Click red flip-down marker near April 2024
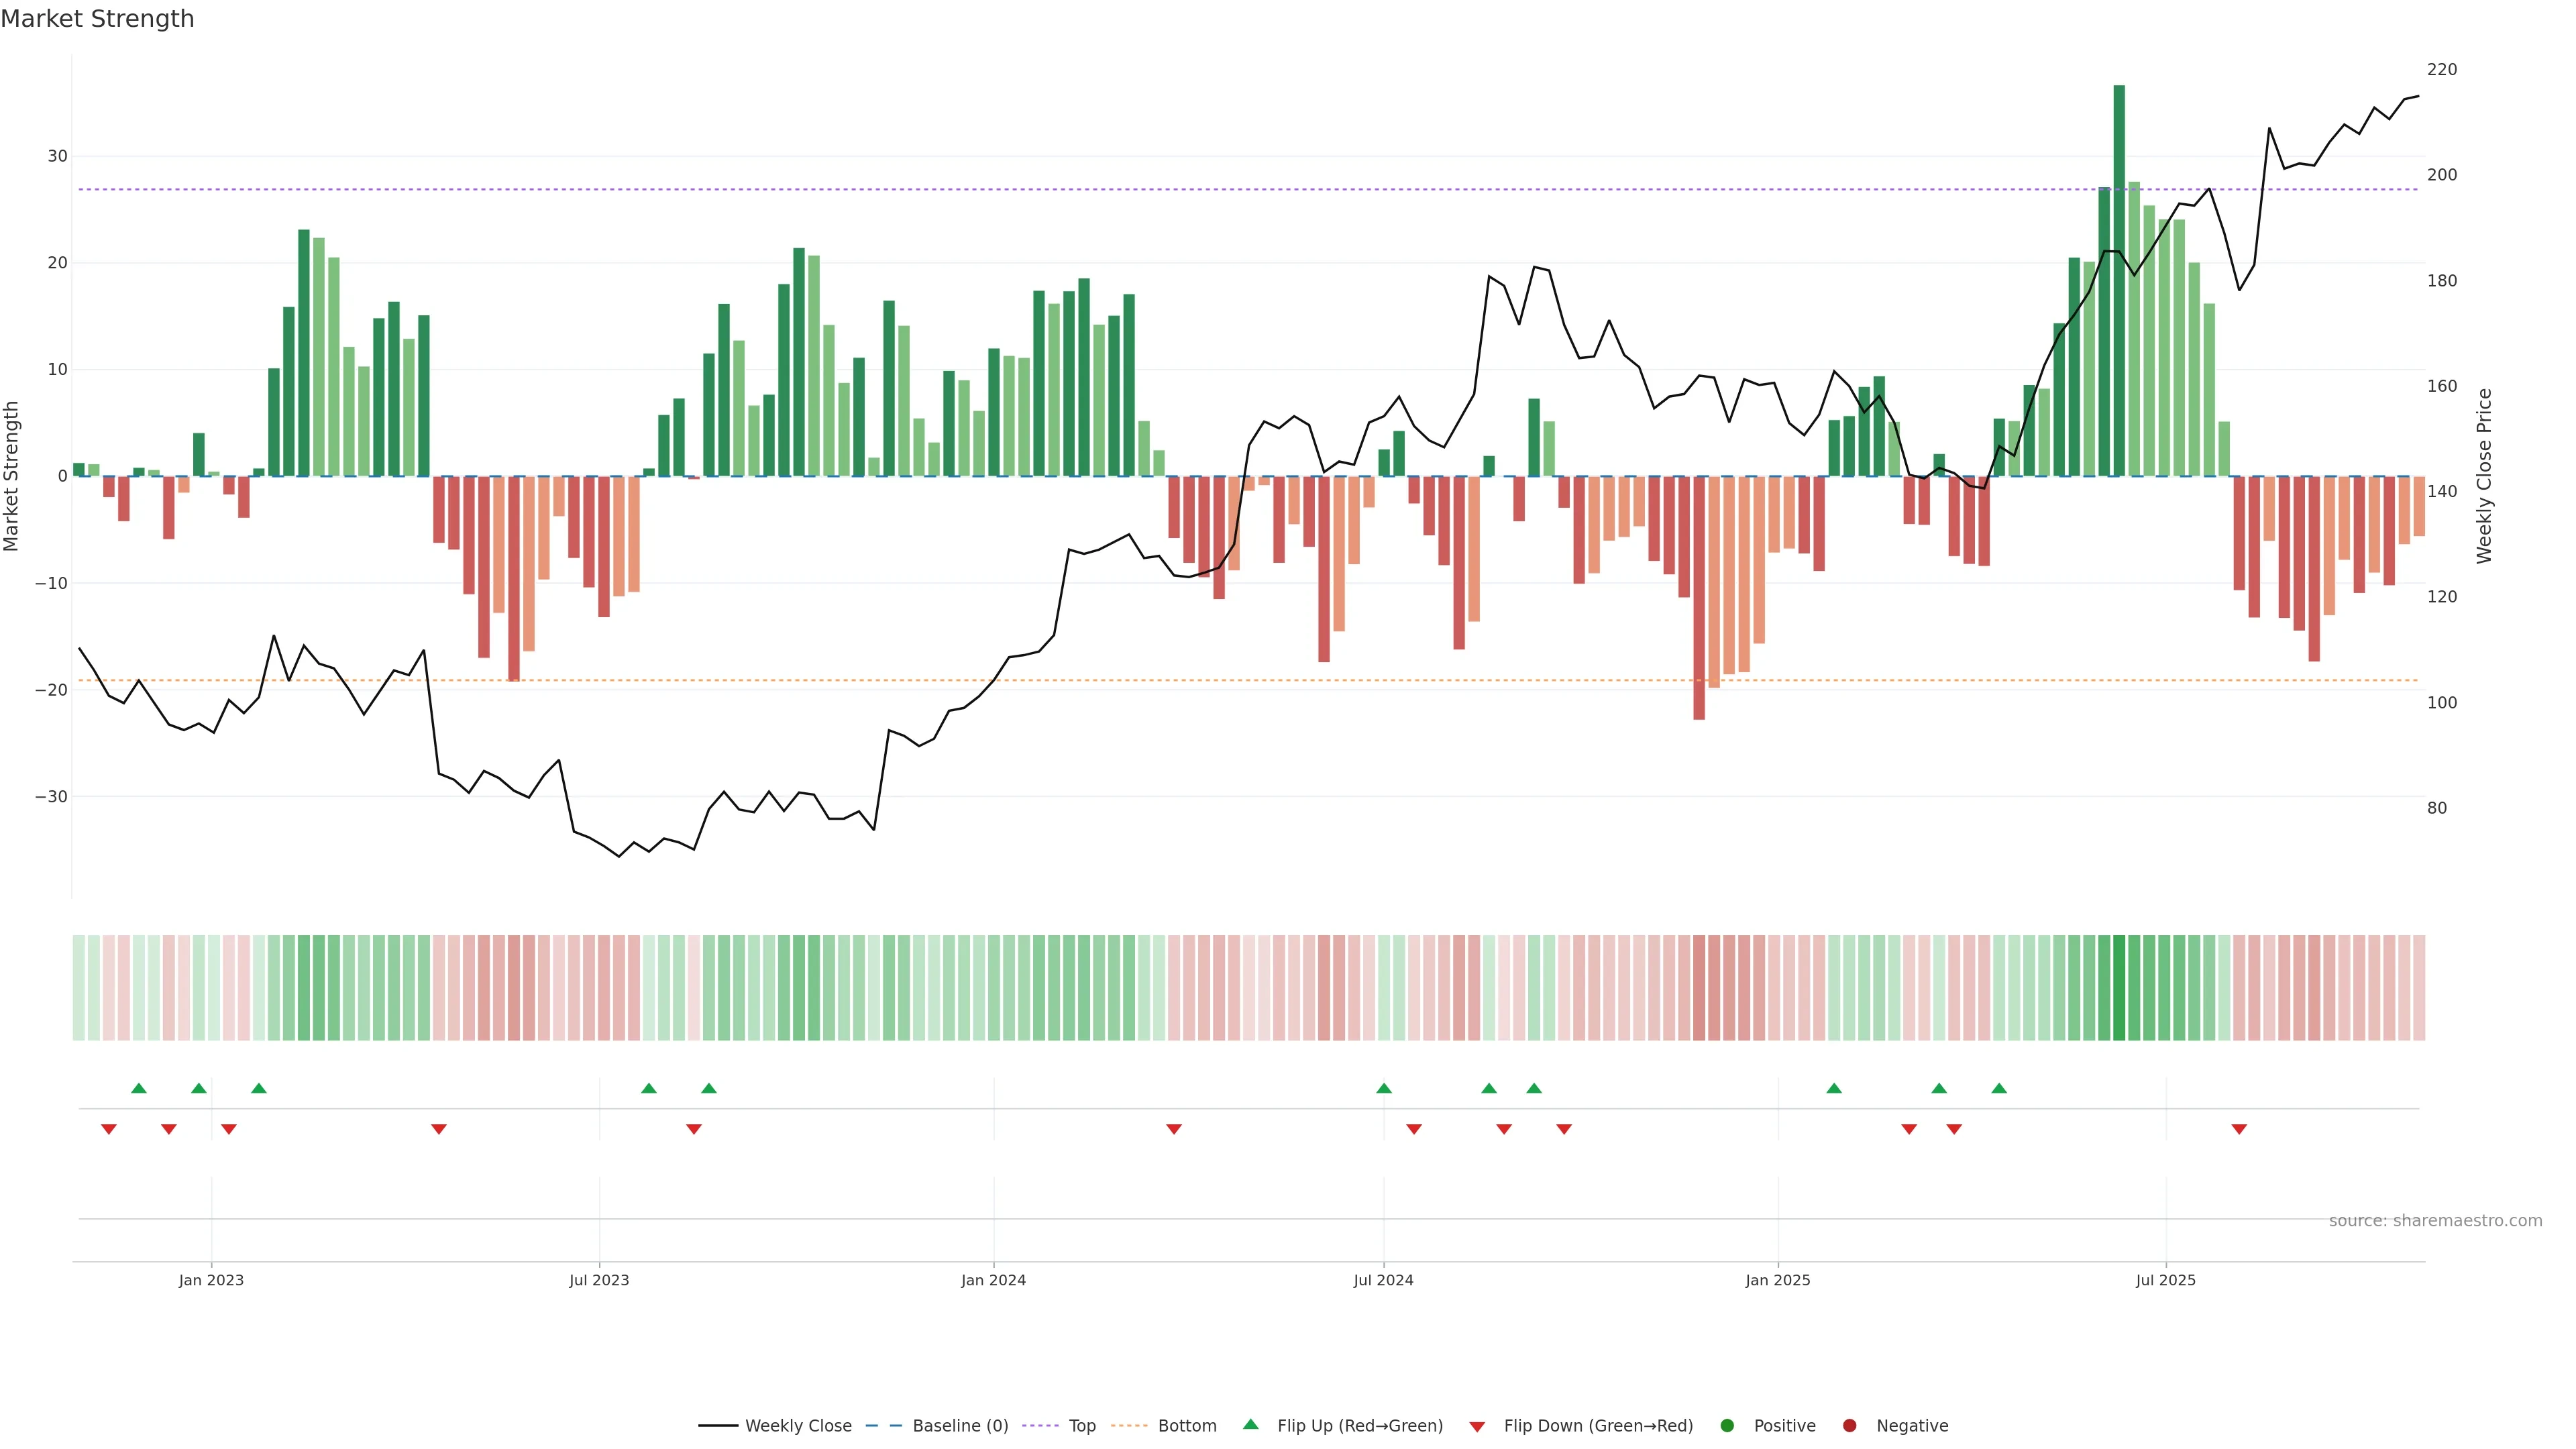This screenshot has width=2576, height=1449. 1174,1129
